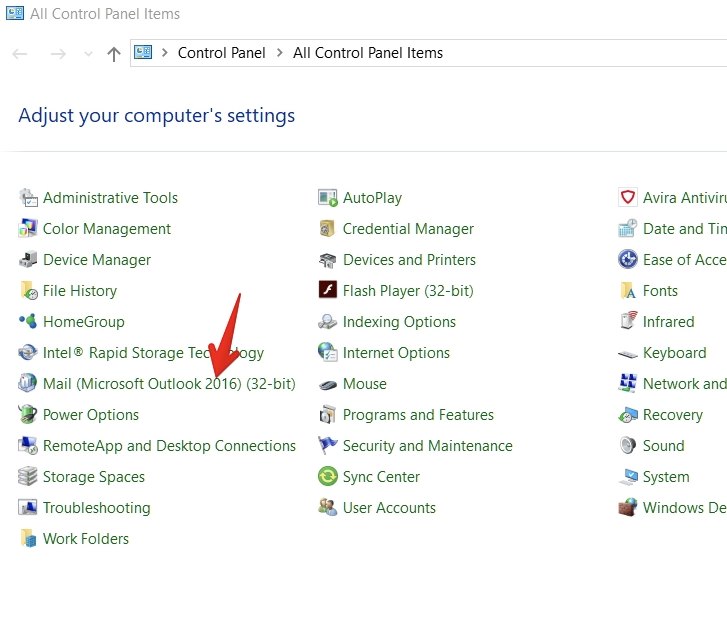Viewport: 727px width, 618px height.
Task: Open the Devices and Printers icon
Action: point(328,260)
